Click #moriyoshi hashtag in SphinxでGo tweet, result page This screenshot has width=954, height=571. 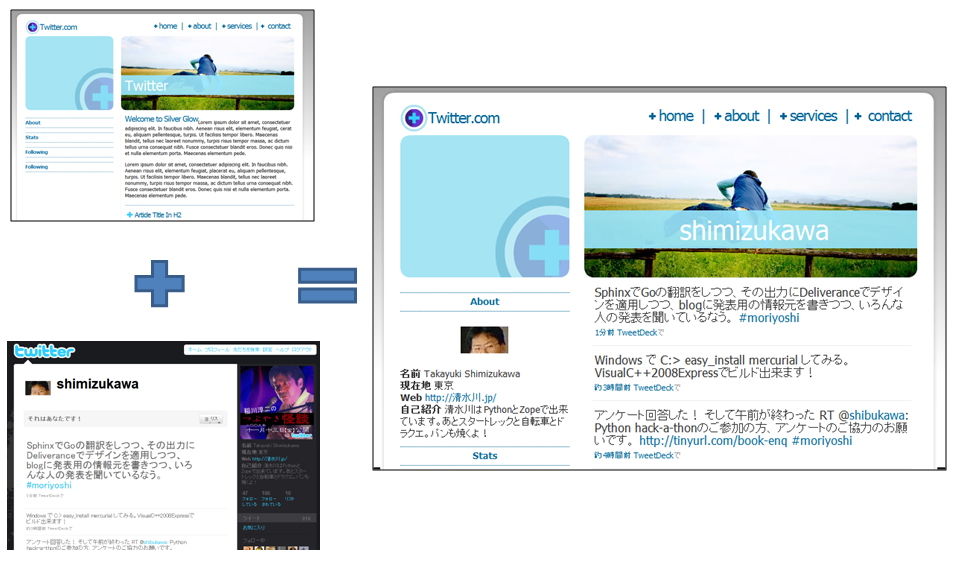pos(769,318)
